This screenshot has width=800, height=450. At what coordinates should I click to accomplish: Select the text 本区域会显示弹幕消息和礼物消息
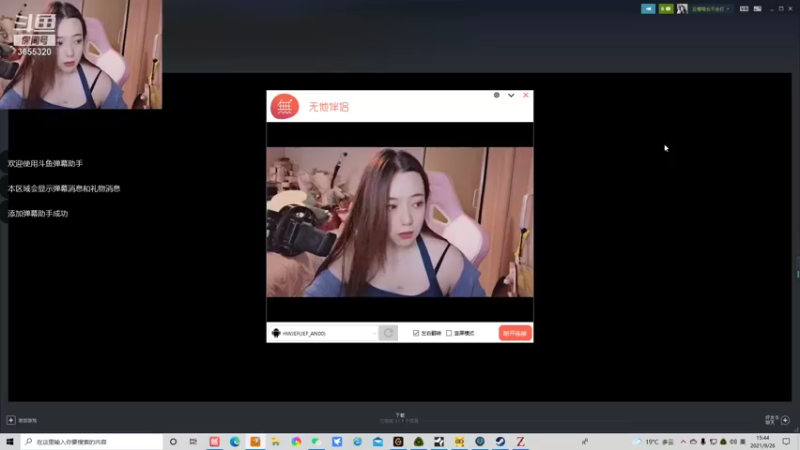point(64,189)
